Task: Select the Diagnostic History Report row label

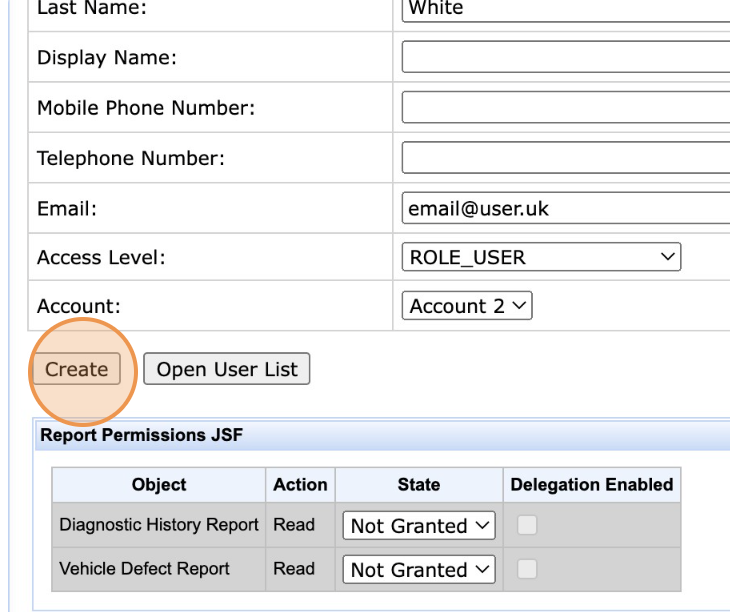Action: (x=159, y=525)
